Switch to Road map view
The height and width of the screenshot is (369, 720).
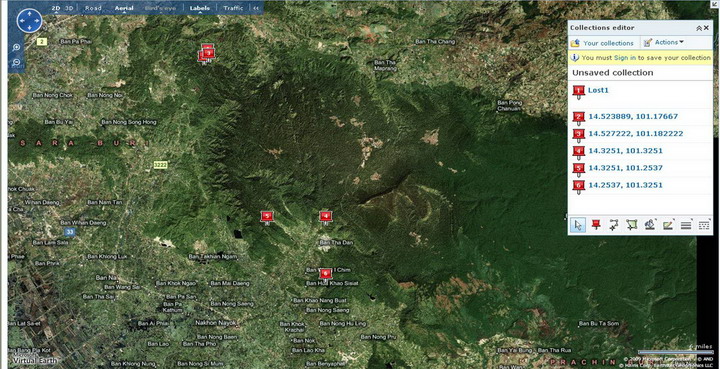tap(93, 8)
